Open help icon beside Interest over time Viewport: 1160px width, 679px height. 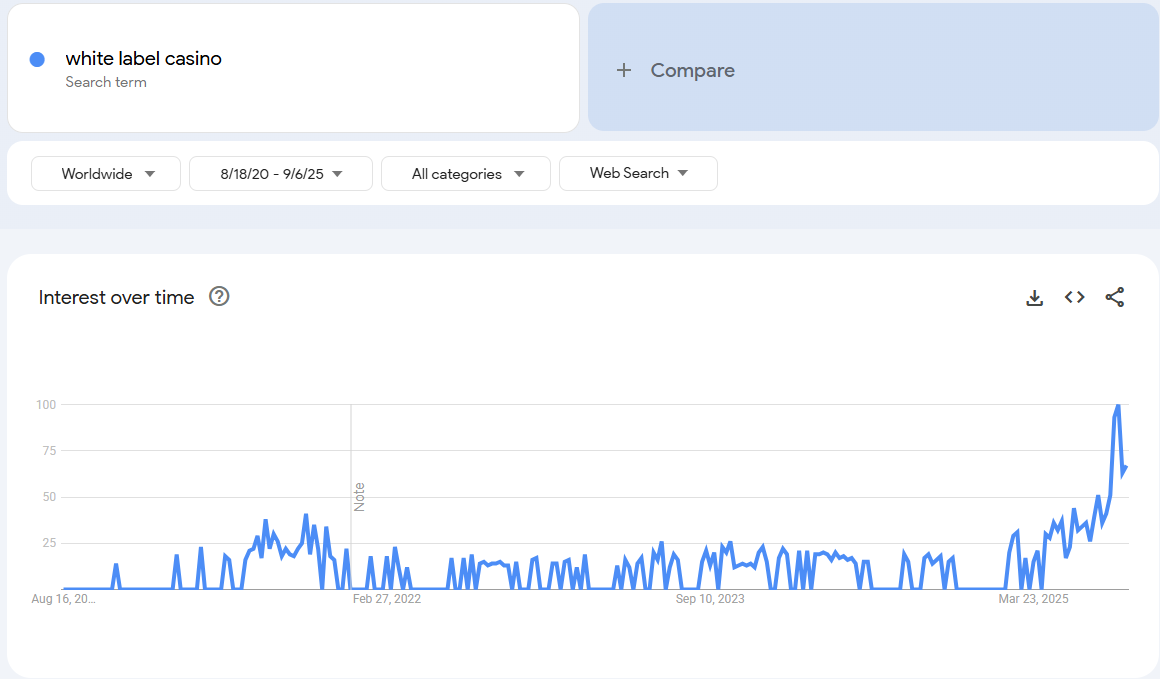click(219, 296)
